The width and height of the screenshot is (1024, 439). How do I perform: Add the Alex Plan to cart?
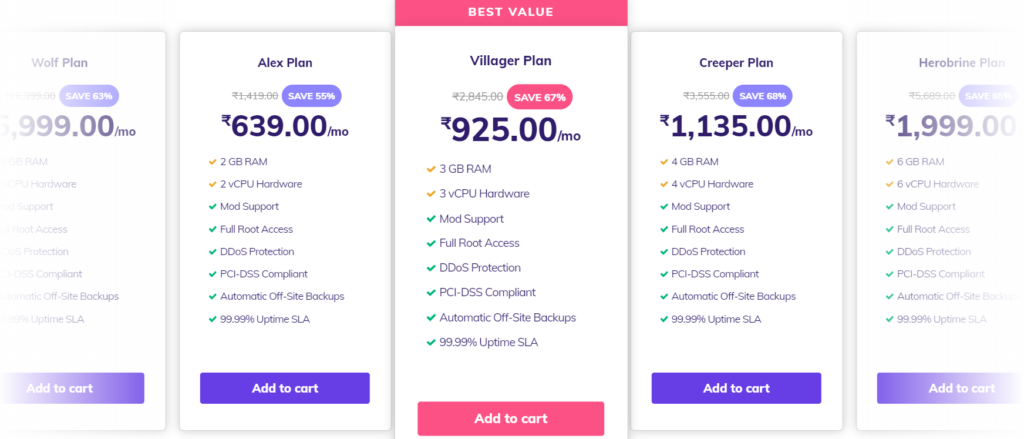tap(285, 388)
